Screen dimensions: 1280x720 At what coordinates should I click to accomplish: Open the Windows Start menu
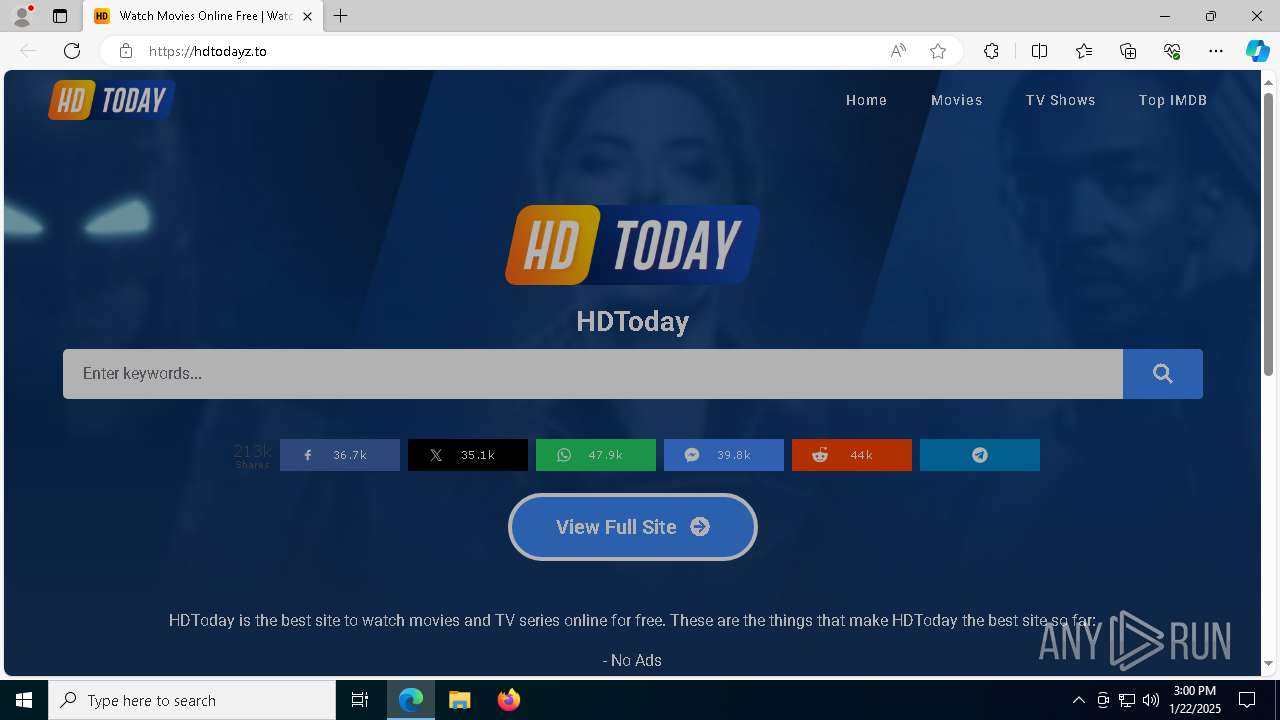pos(24,700)
